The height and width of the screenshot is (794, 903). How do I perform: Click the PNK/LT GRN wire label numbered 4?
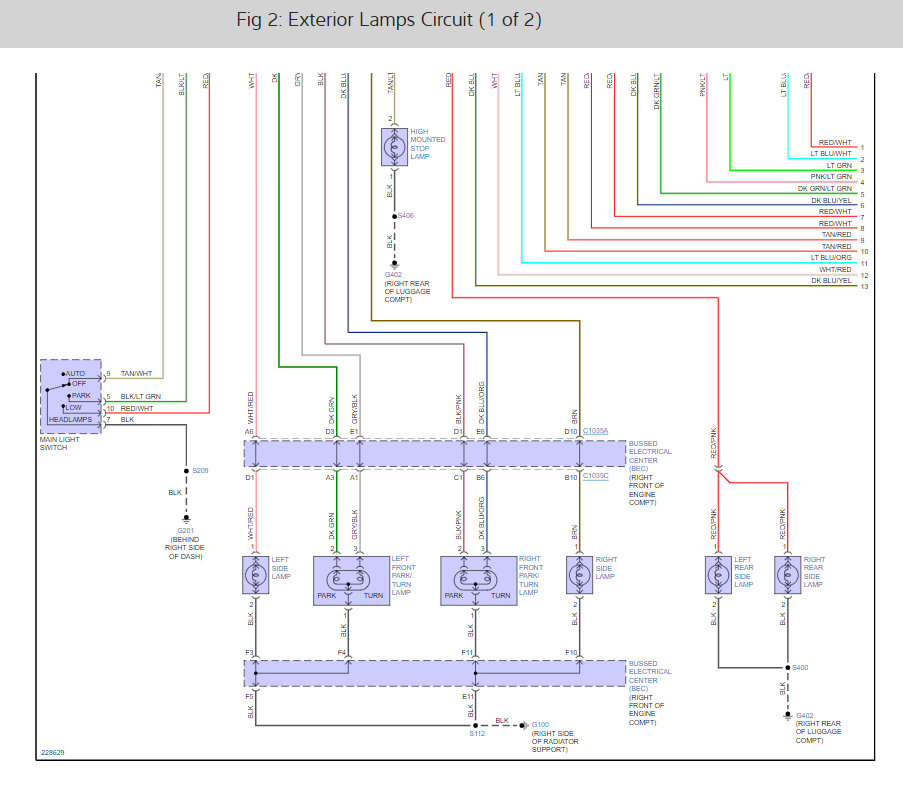click(831, 177)
